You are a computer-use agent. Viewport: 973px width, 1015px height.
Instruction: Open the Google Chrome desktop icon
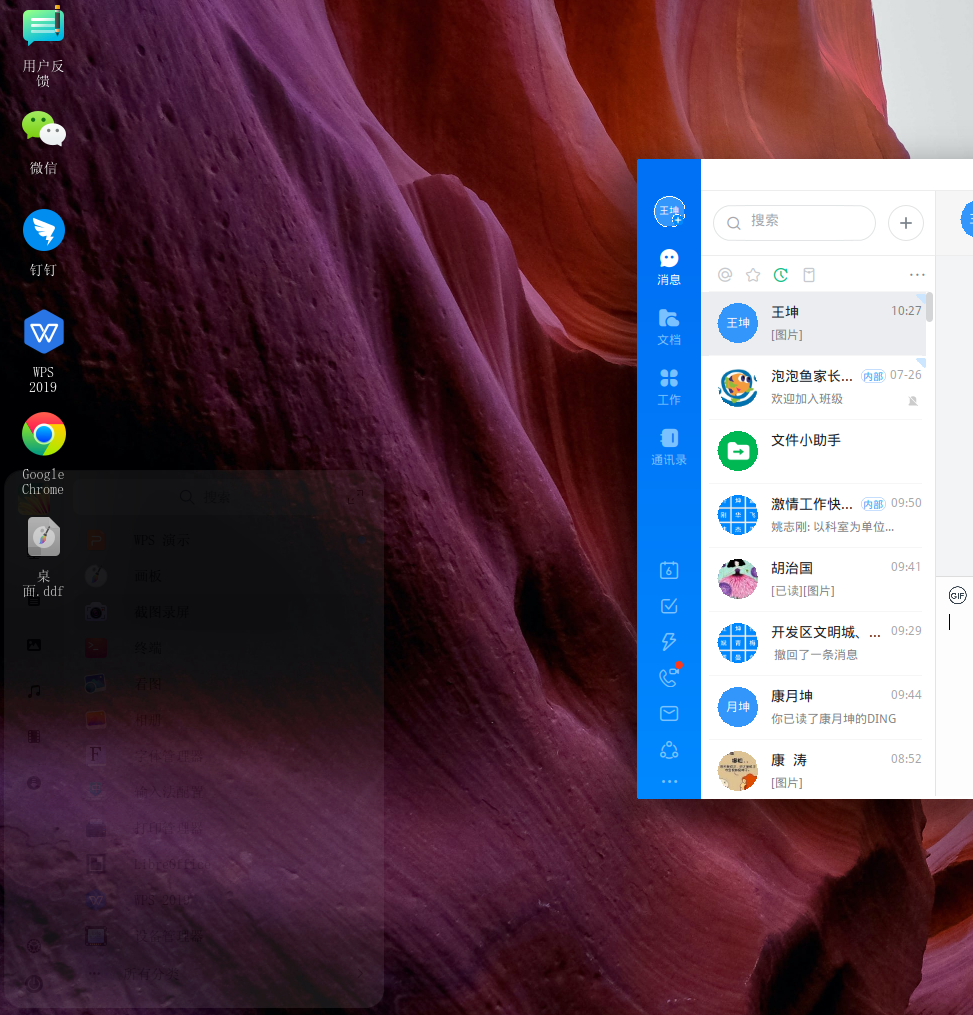pyautogui.click(x=43, y=455)
